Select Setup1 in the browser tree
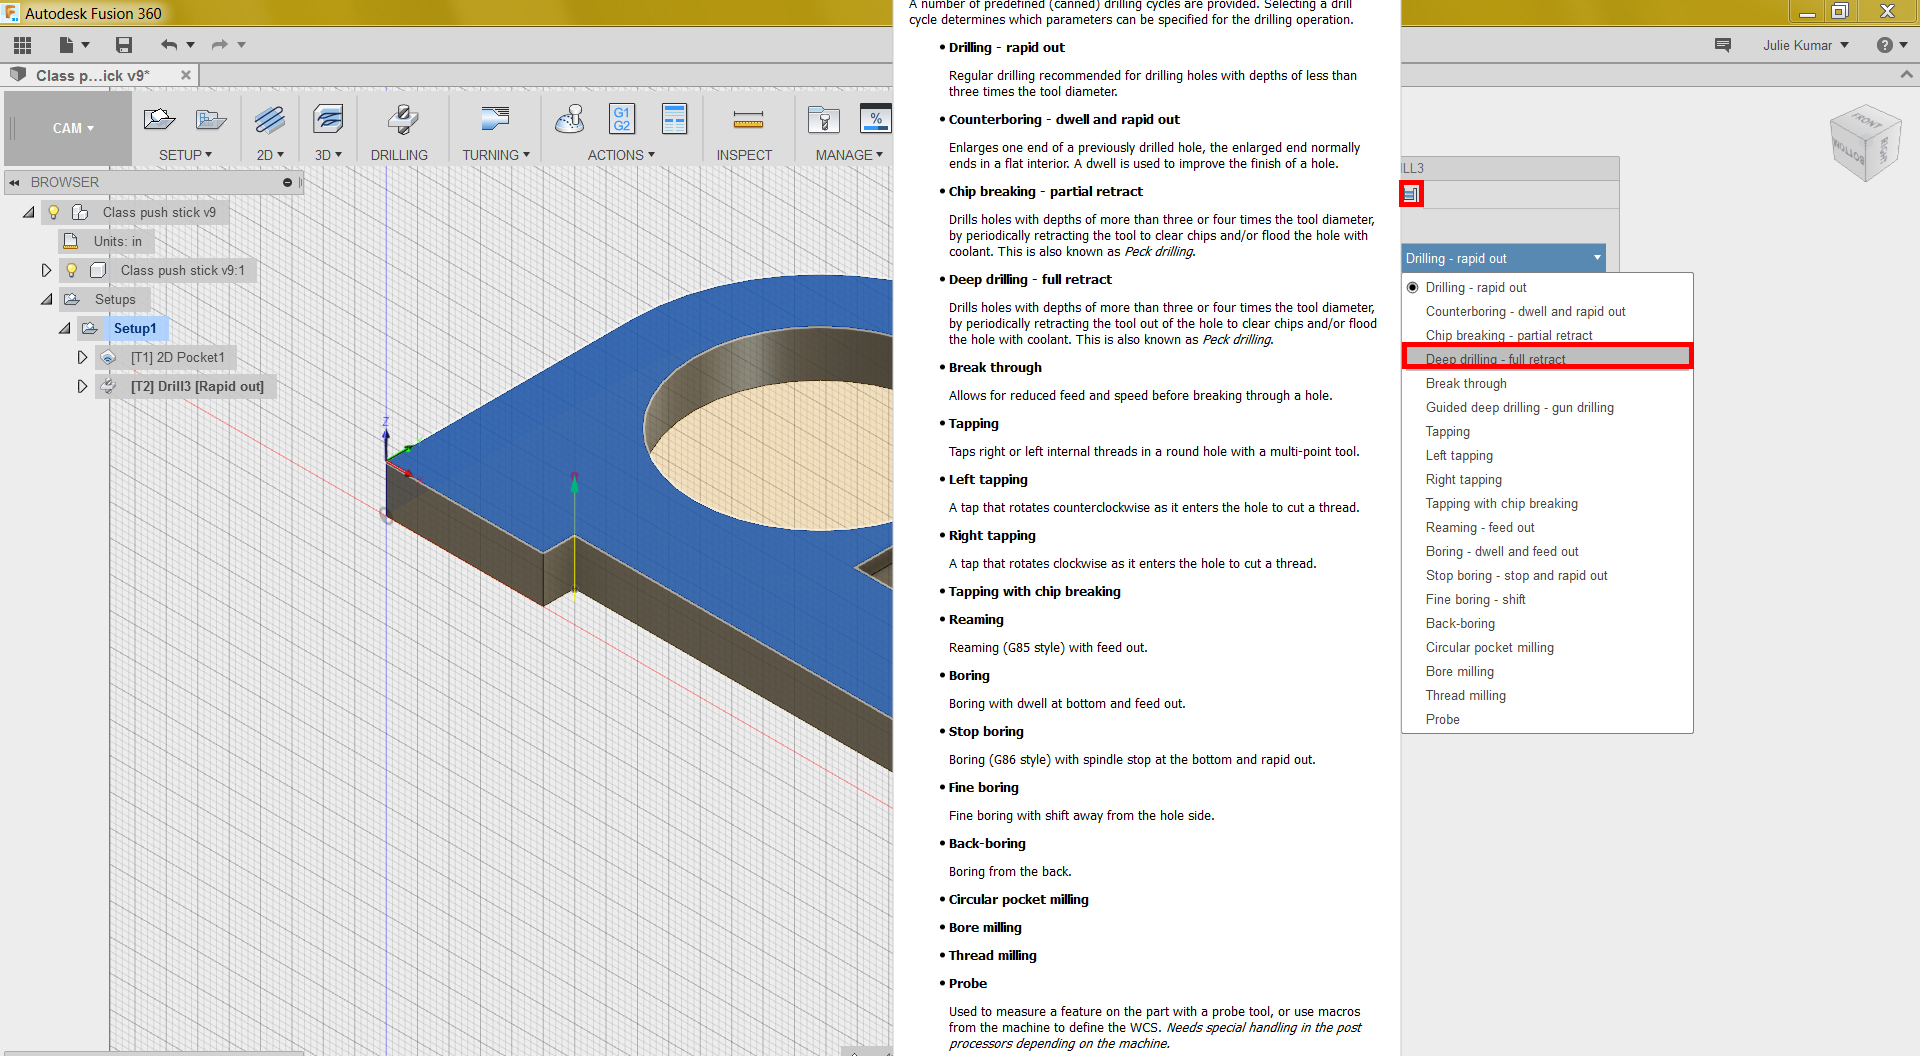 135,328
